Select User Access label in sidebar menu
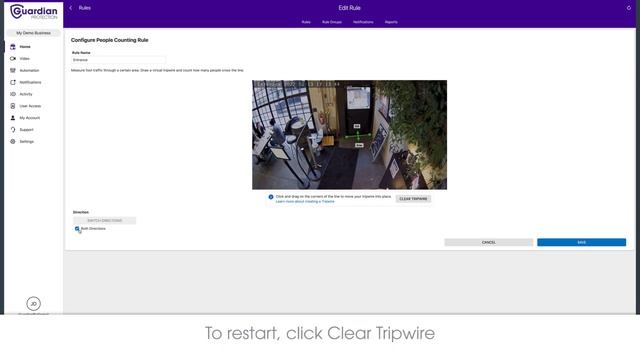 point(30,106)
